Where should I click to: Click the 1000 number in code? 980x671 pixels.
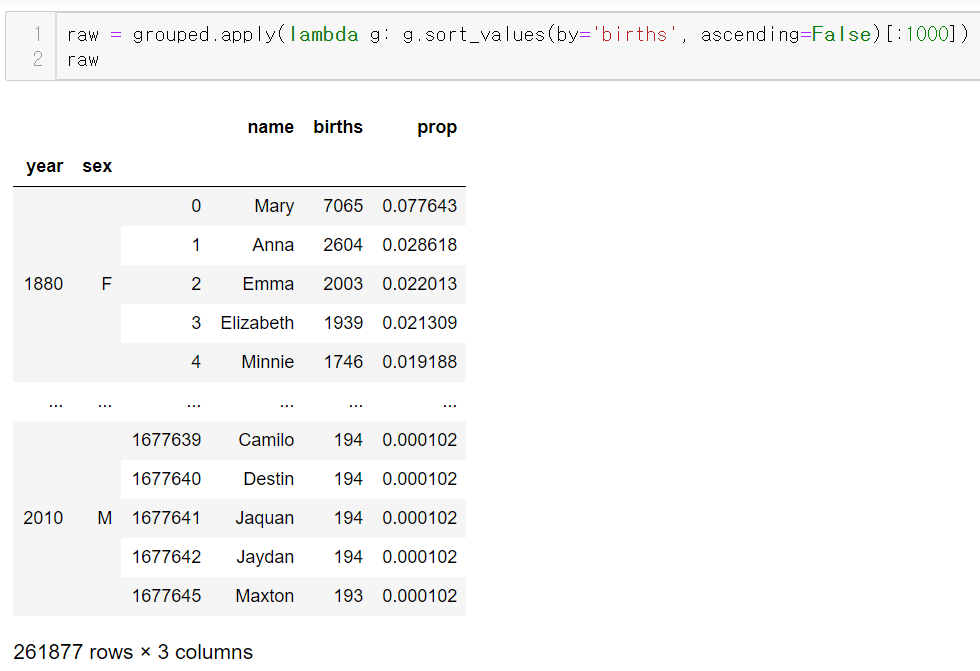[927, 34]
